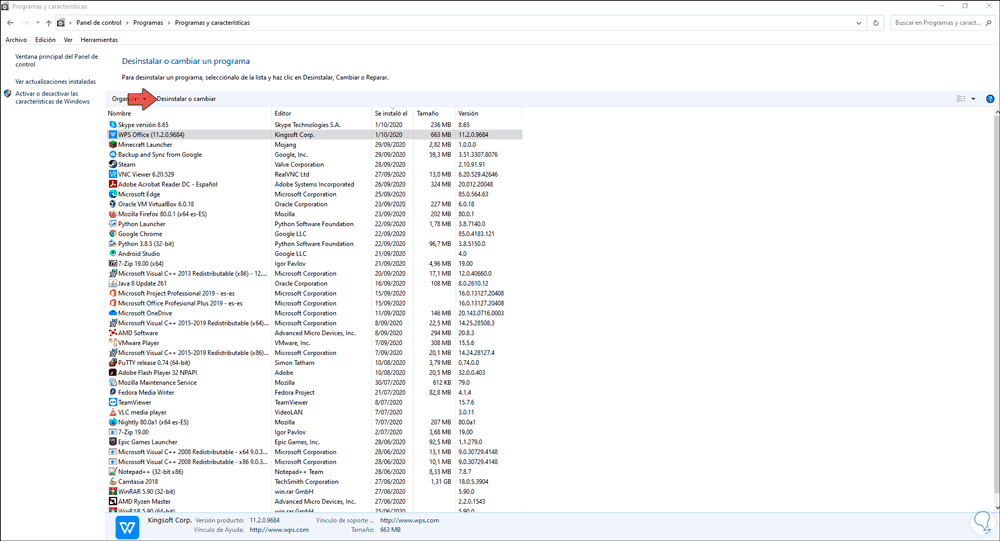Screen dimensions: 1000x541
Task: Click the WPS Office program icon
Action: 113,135
